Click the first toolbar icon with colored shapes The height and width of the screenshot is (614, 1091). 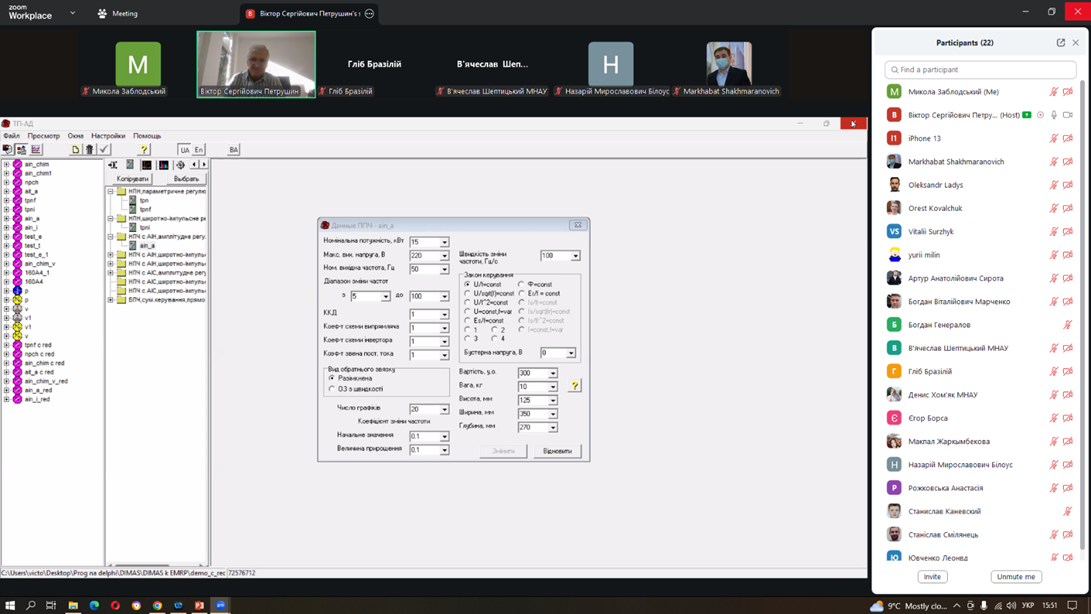coord(8,150)
